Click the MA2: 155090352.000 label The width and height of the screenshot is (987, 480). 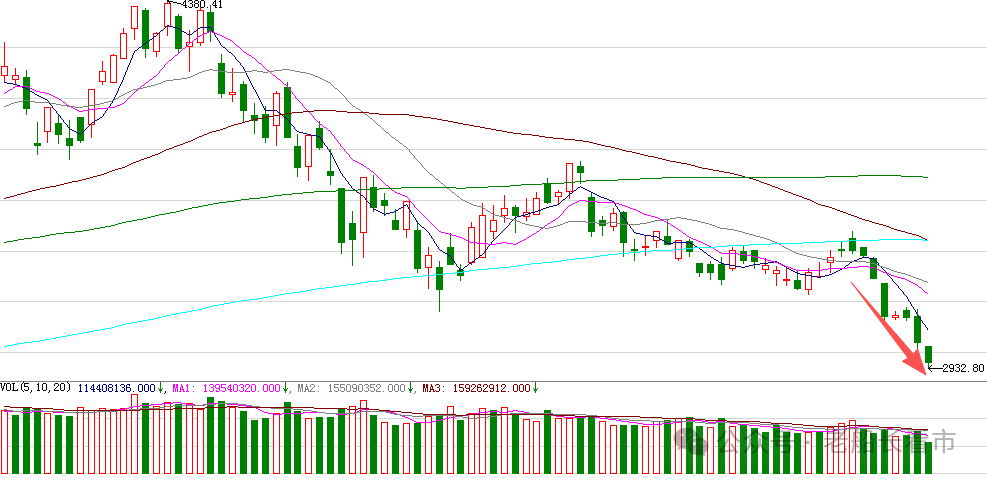(351, 388)
